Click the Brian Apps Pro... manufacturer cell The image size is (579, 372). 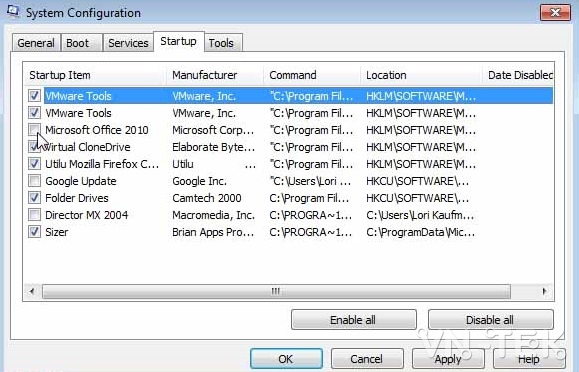pos(213,232)
